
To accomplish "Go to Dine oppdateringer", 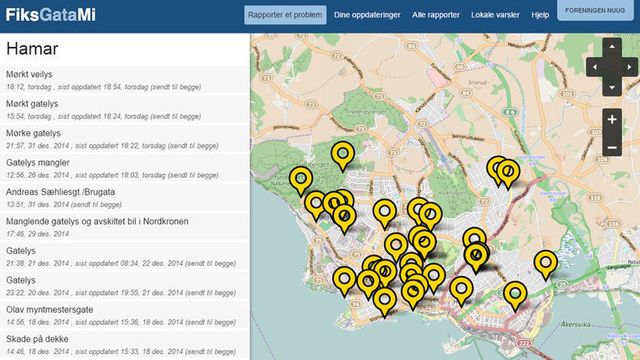I will (x=367, y=15).
